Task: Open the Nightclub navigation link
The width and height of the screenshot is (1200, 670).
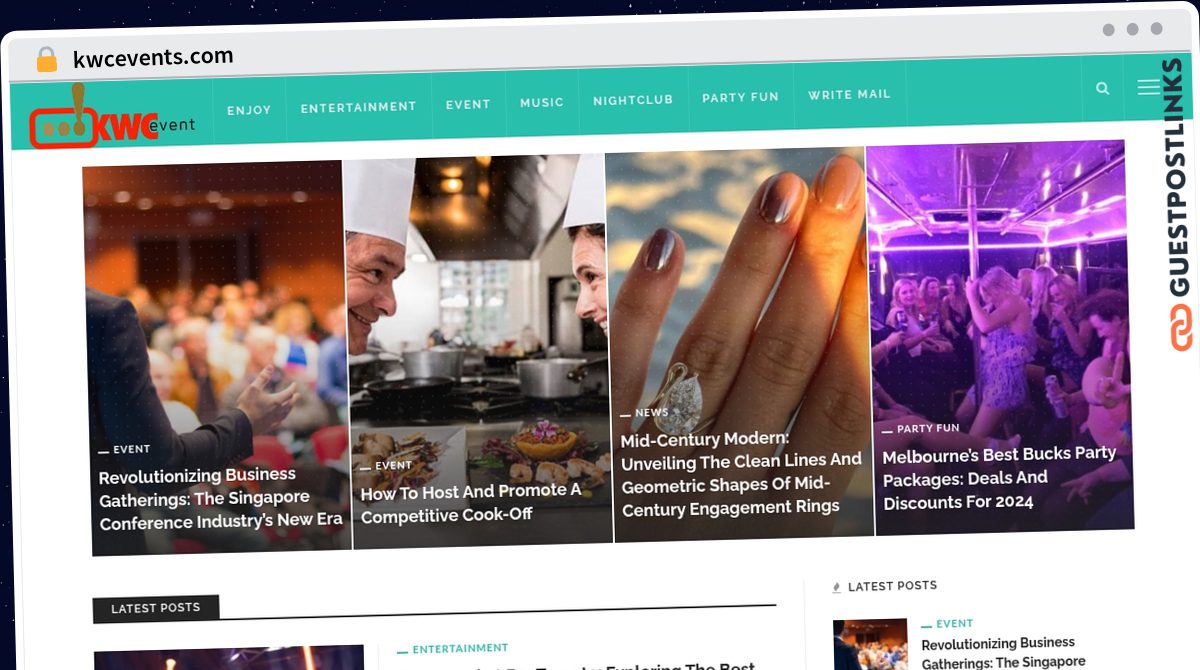Action: click(x=633, y=100)
